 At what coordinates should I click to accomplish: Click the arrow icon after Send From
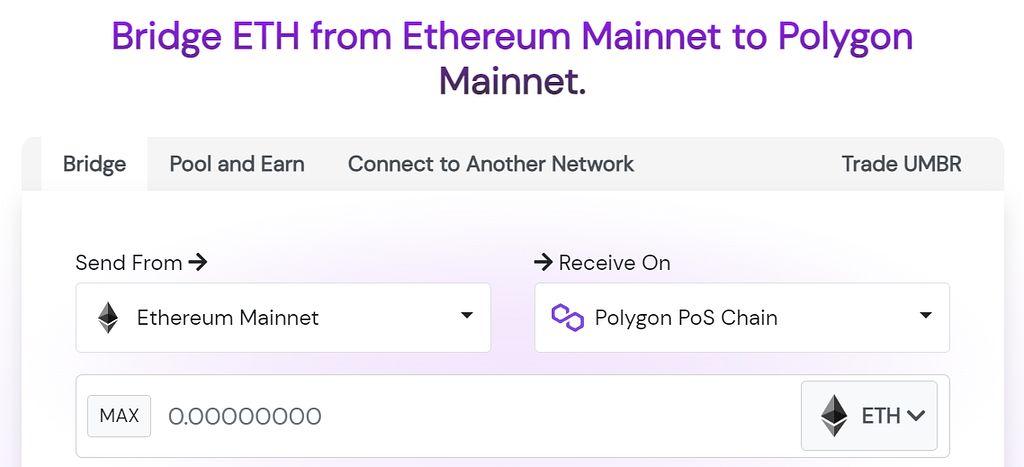(197, 263)
